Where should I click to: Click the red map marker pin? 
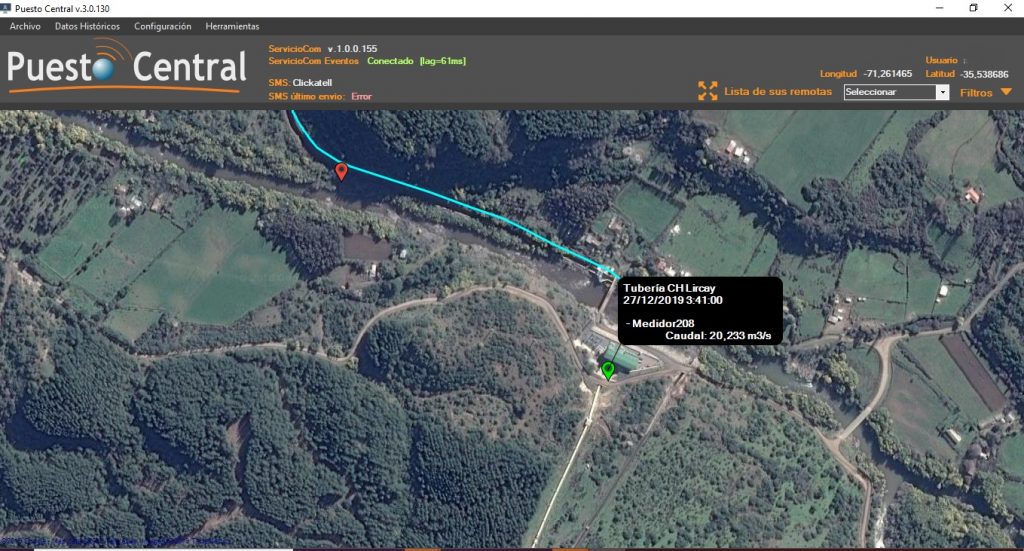[341, 171]
